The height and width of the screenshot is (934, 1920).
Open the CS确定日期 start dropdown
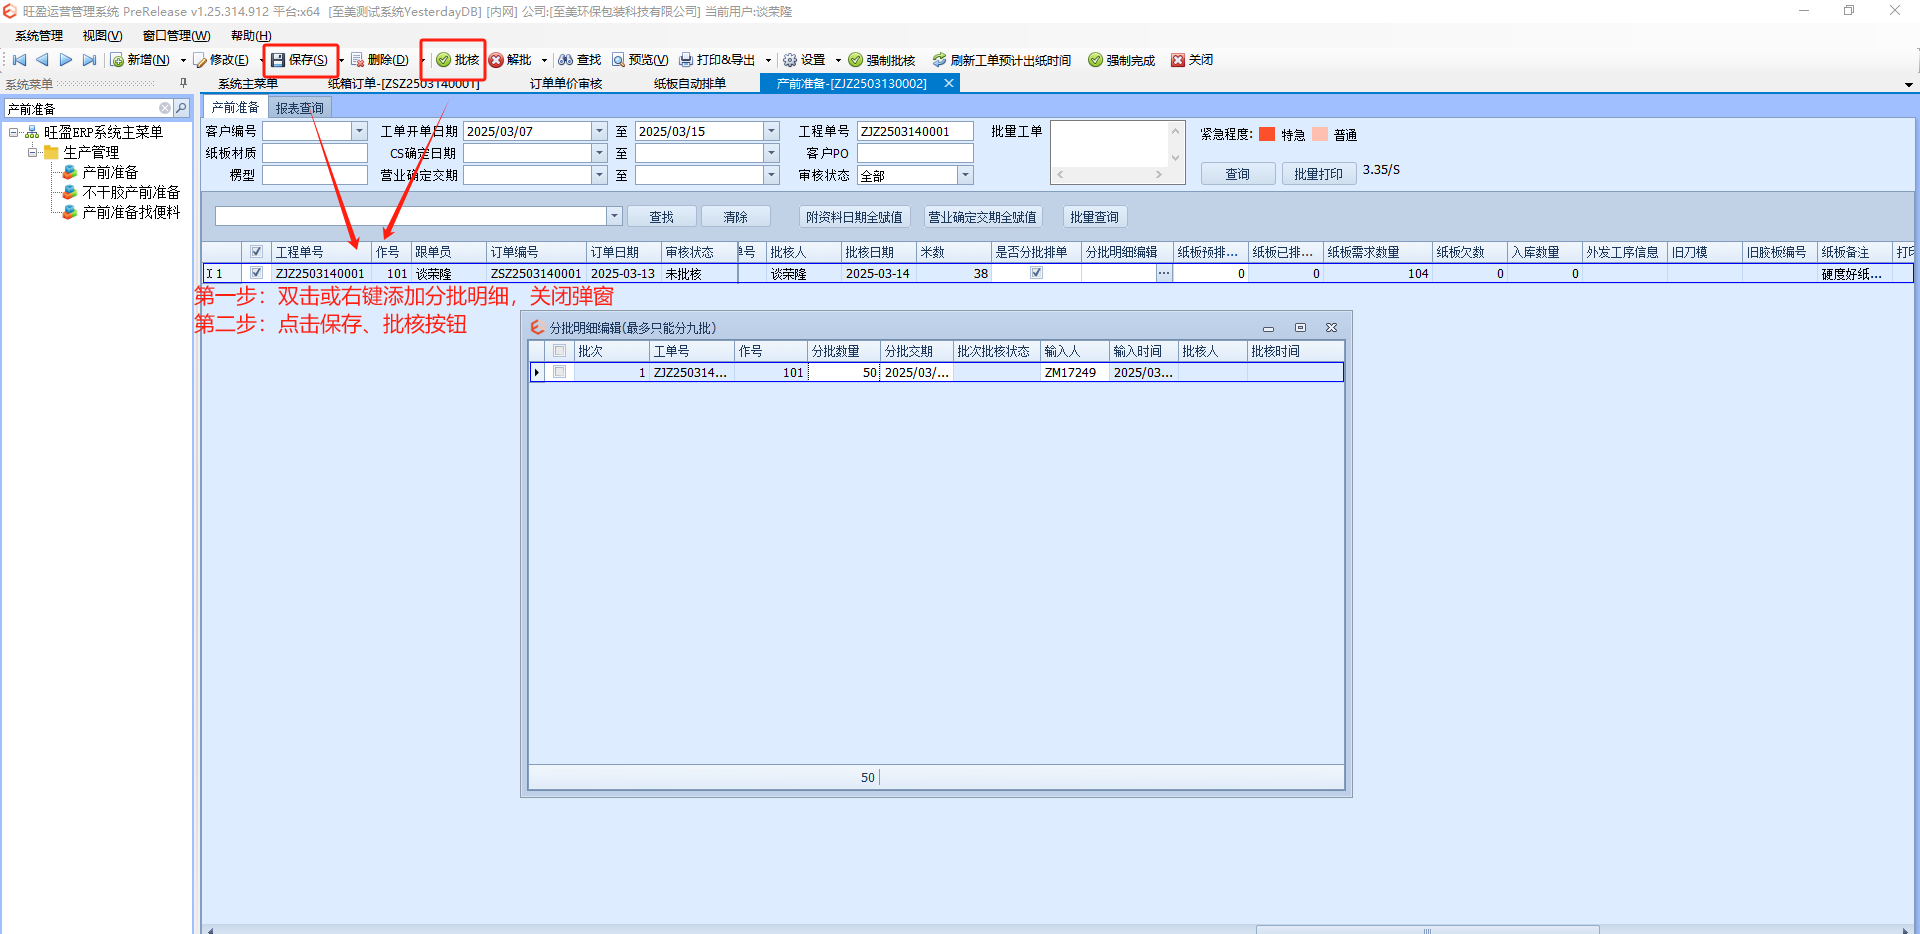[599, 153]
